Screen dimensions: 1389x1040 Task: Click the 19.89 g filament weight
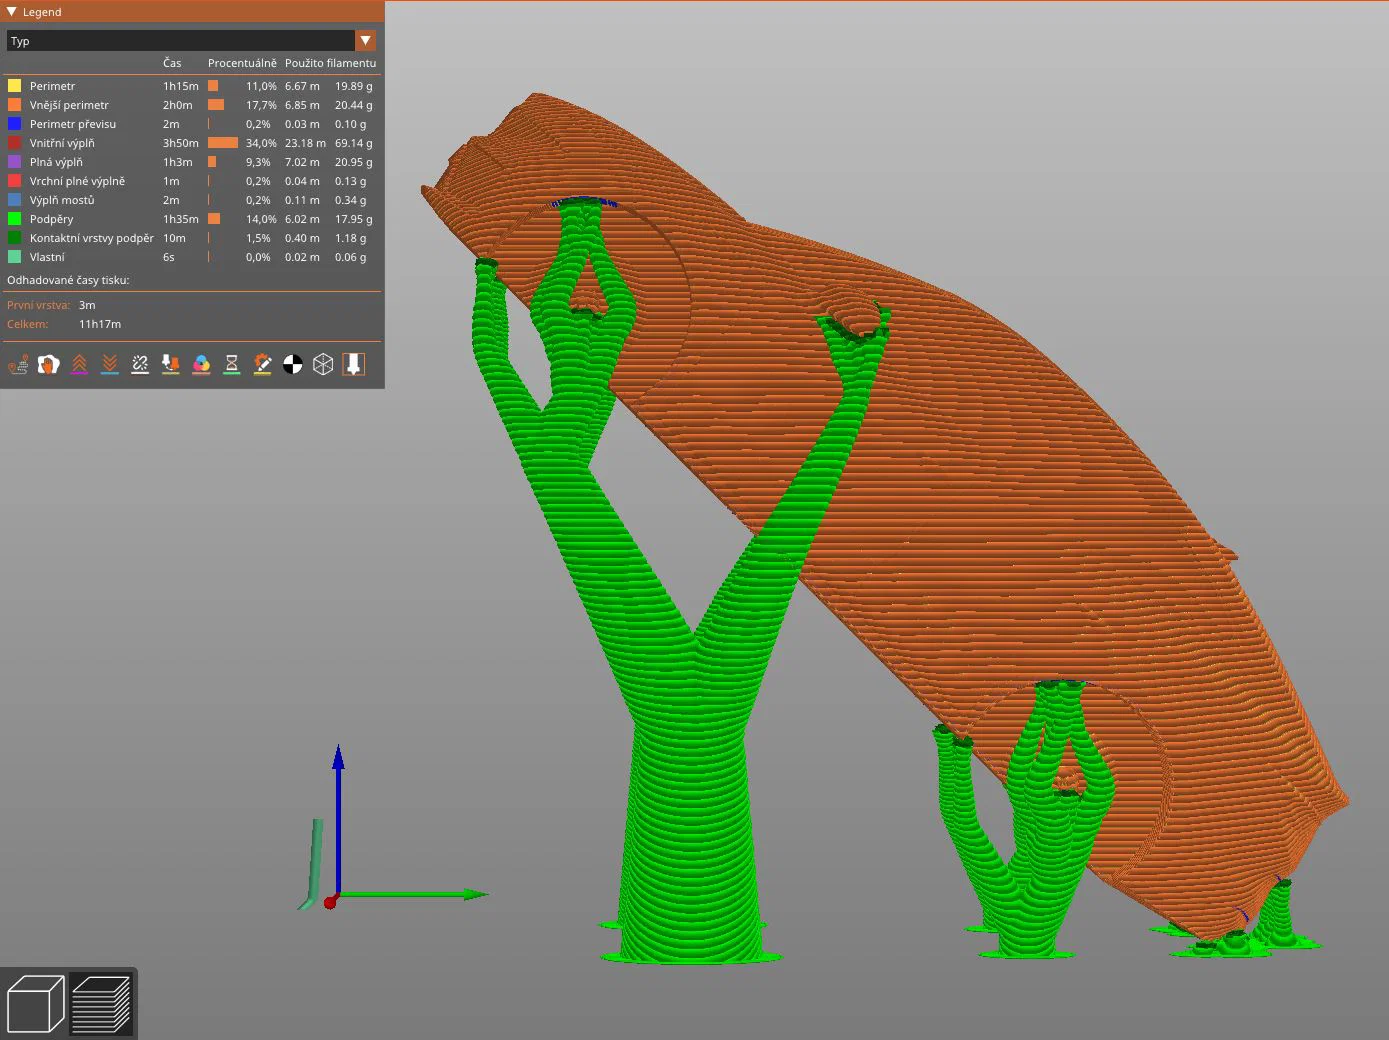pos(353,86)
